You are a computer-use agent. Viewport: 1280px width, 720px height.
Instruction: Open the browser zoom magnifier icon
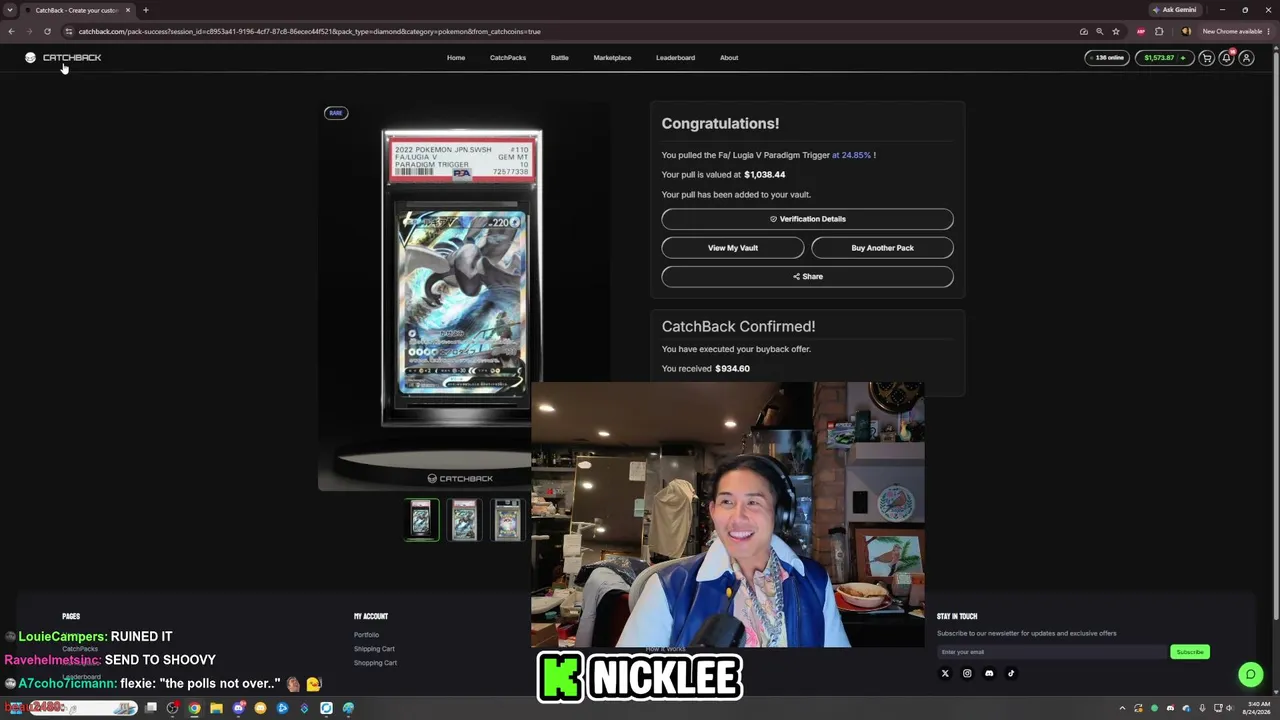tap(1100, 31)
